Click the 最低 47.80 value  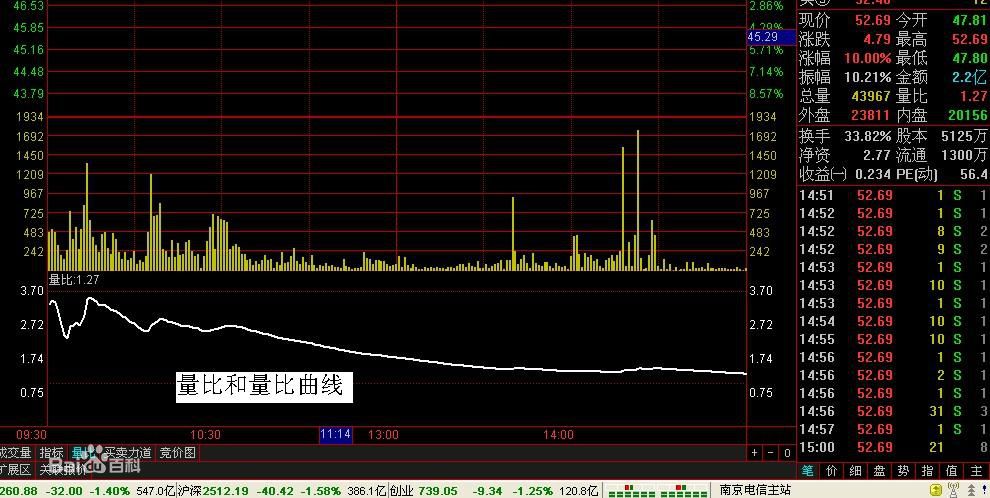click(970, 59)
